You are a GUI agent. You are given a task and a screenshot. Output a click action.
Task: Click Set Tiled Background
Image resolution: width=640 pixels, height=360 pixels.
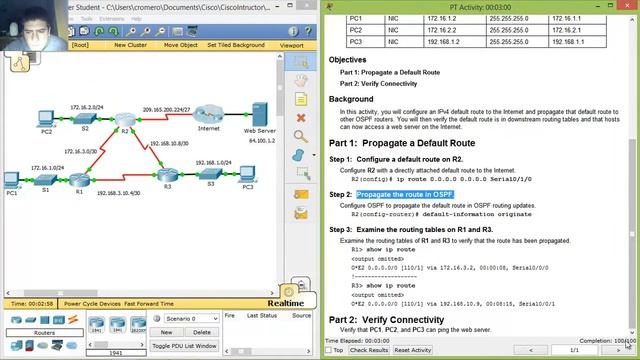(236, 45)
